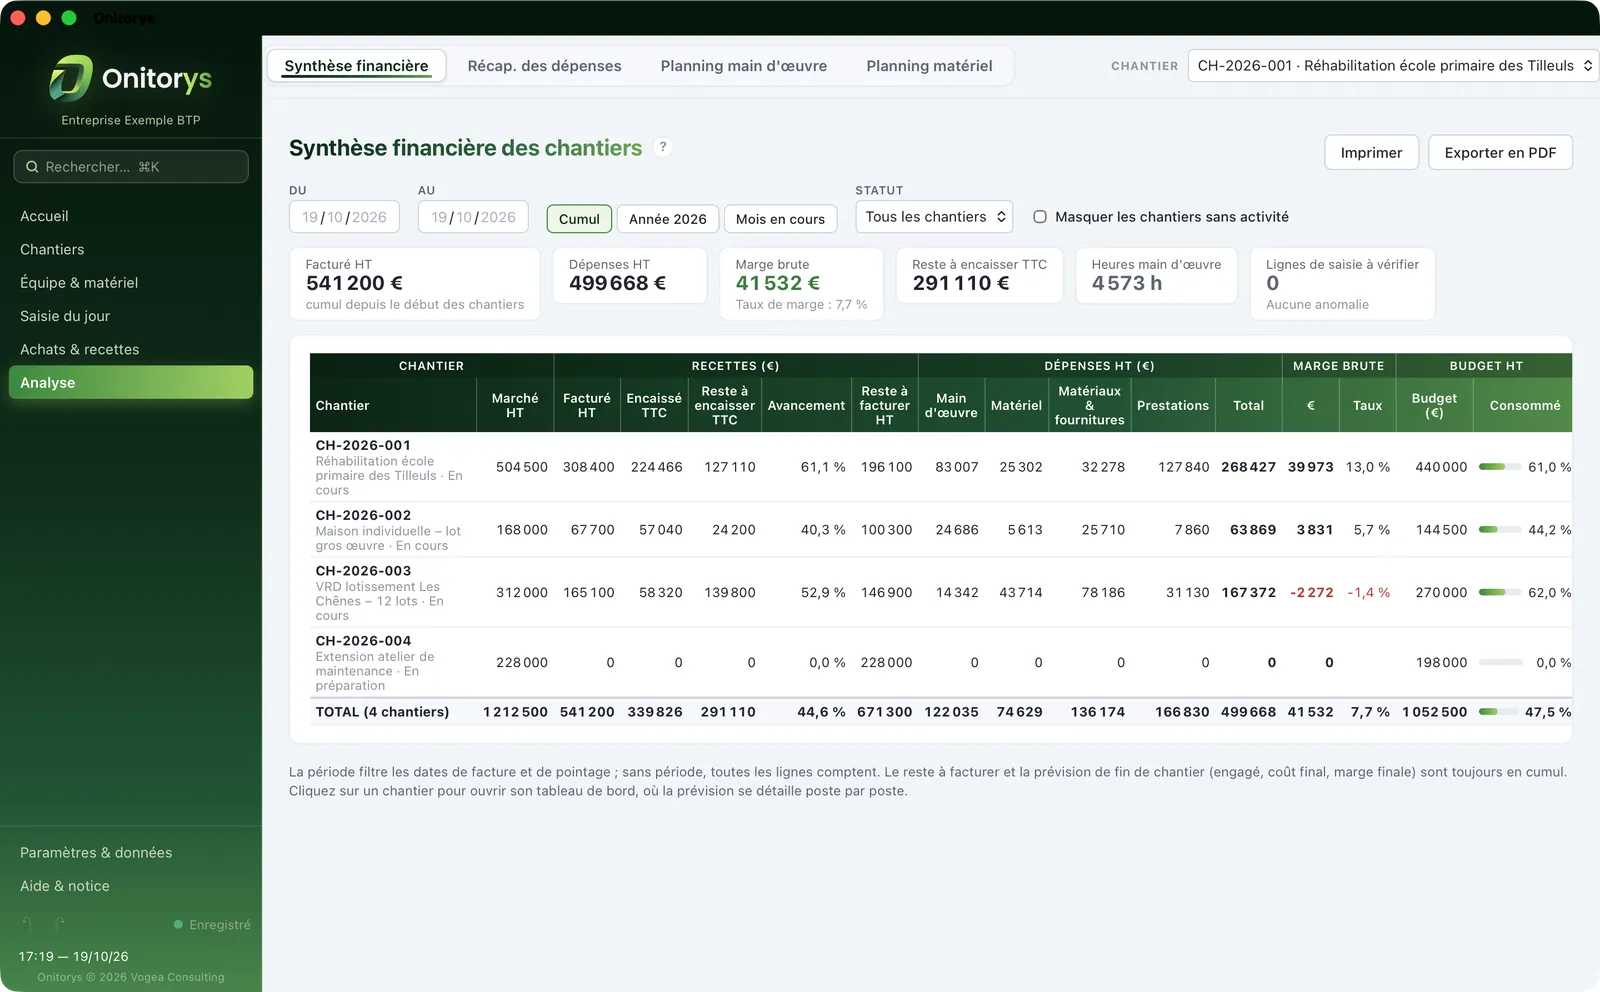This screenshot has height=992, width=1600.
Task: Click the Imprimer button
Action: (x=1371, y=153)
